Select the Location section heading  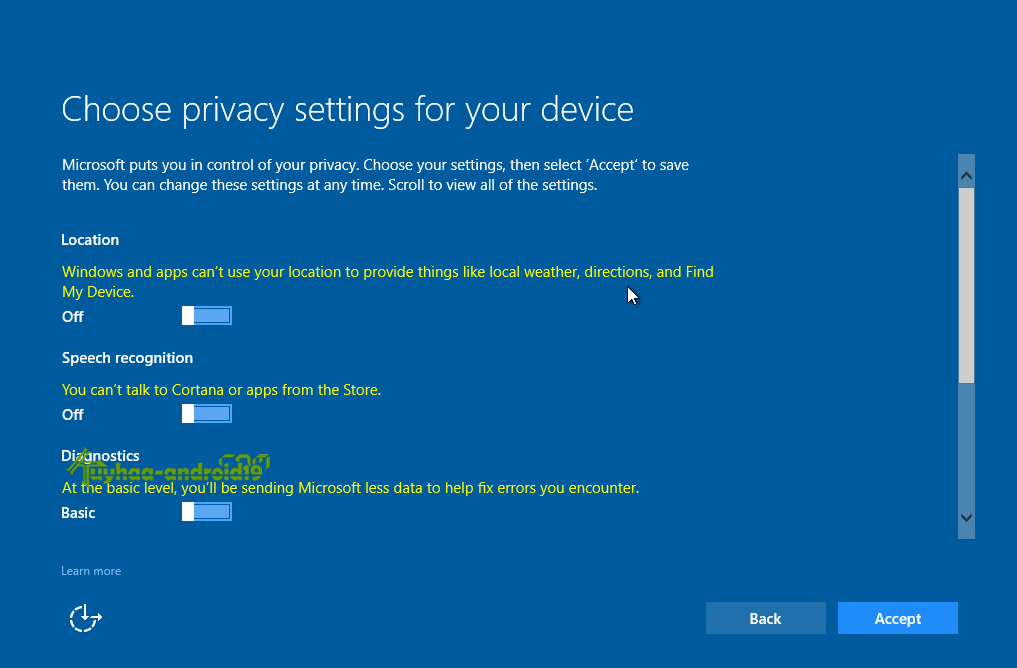pyautogui.click(x=90, y=239)
